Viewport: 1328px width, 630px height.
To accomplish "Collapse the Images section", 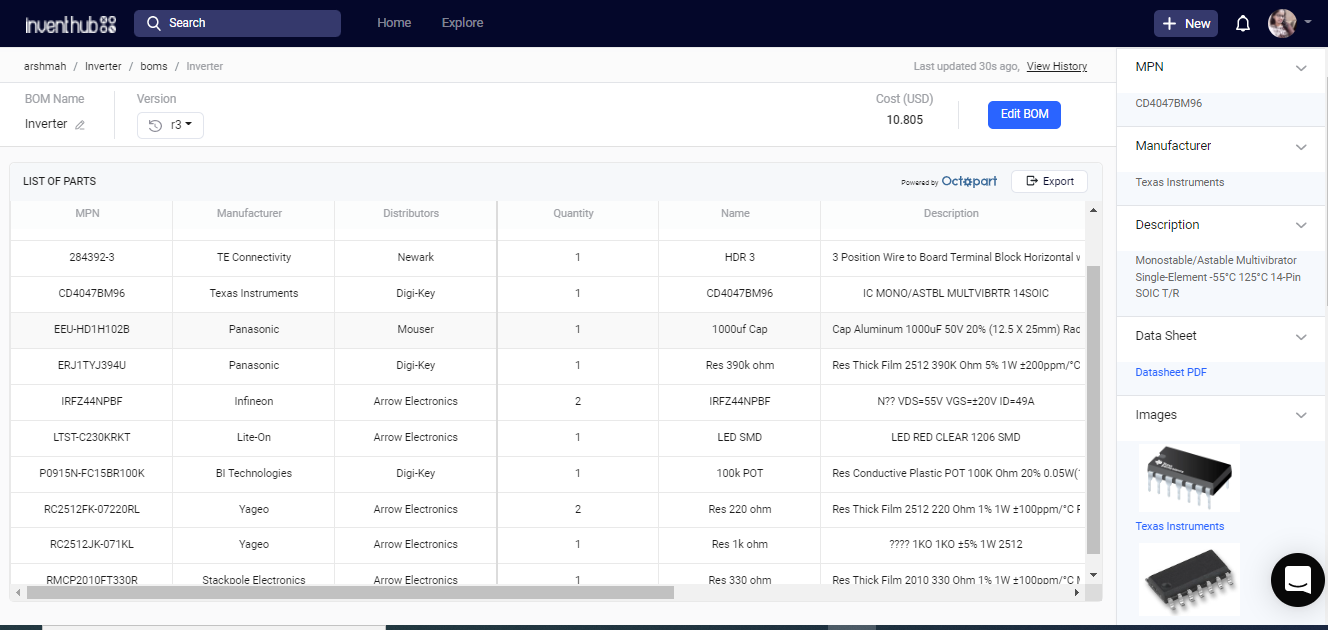I will pos(1301,416).
